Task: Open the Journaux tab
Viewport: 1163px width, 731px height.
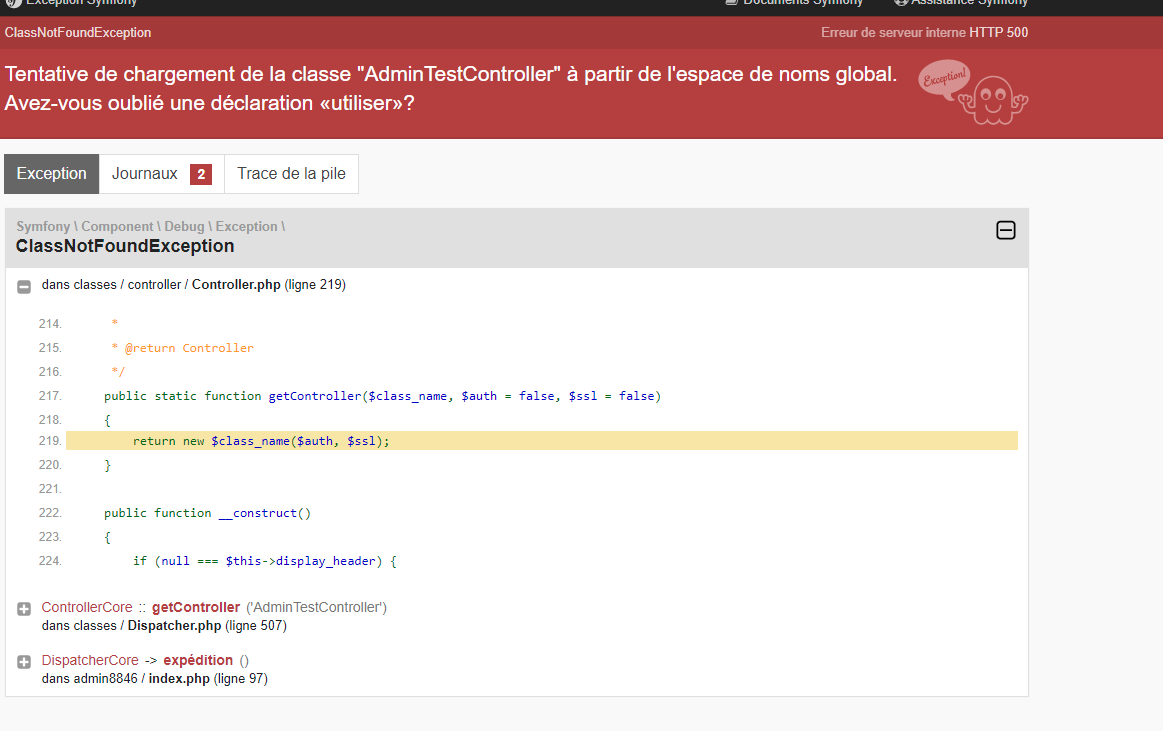Action: [162, 174]
